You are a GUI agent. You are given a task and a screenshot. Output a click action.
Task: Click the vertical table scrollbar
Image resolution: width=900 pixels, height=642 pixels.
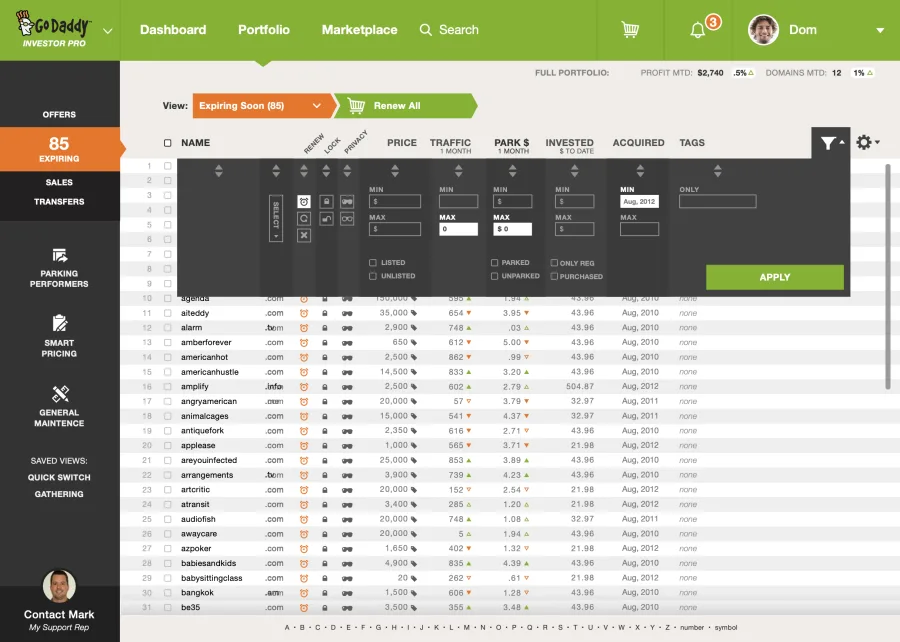click(x=888, y=277)
